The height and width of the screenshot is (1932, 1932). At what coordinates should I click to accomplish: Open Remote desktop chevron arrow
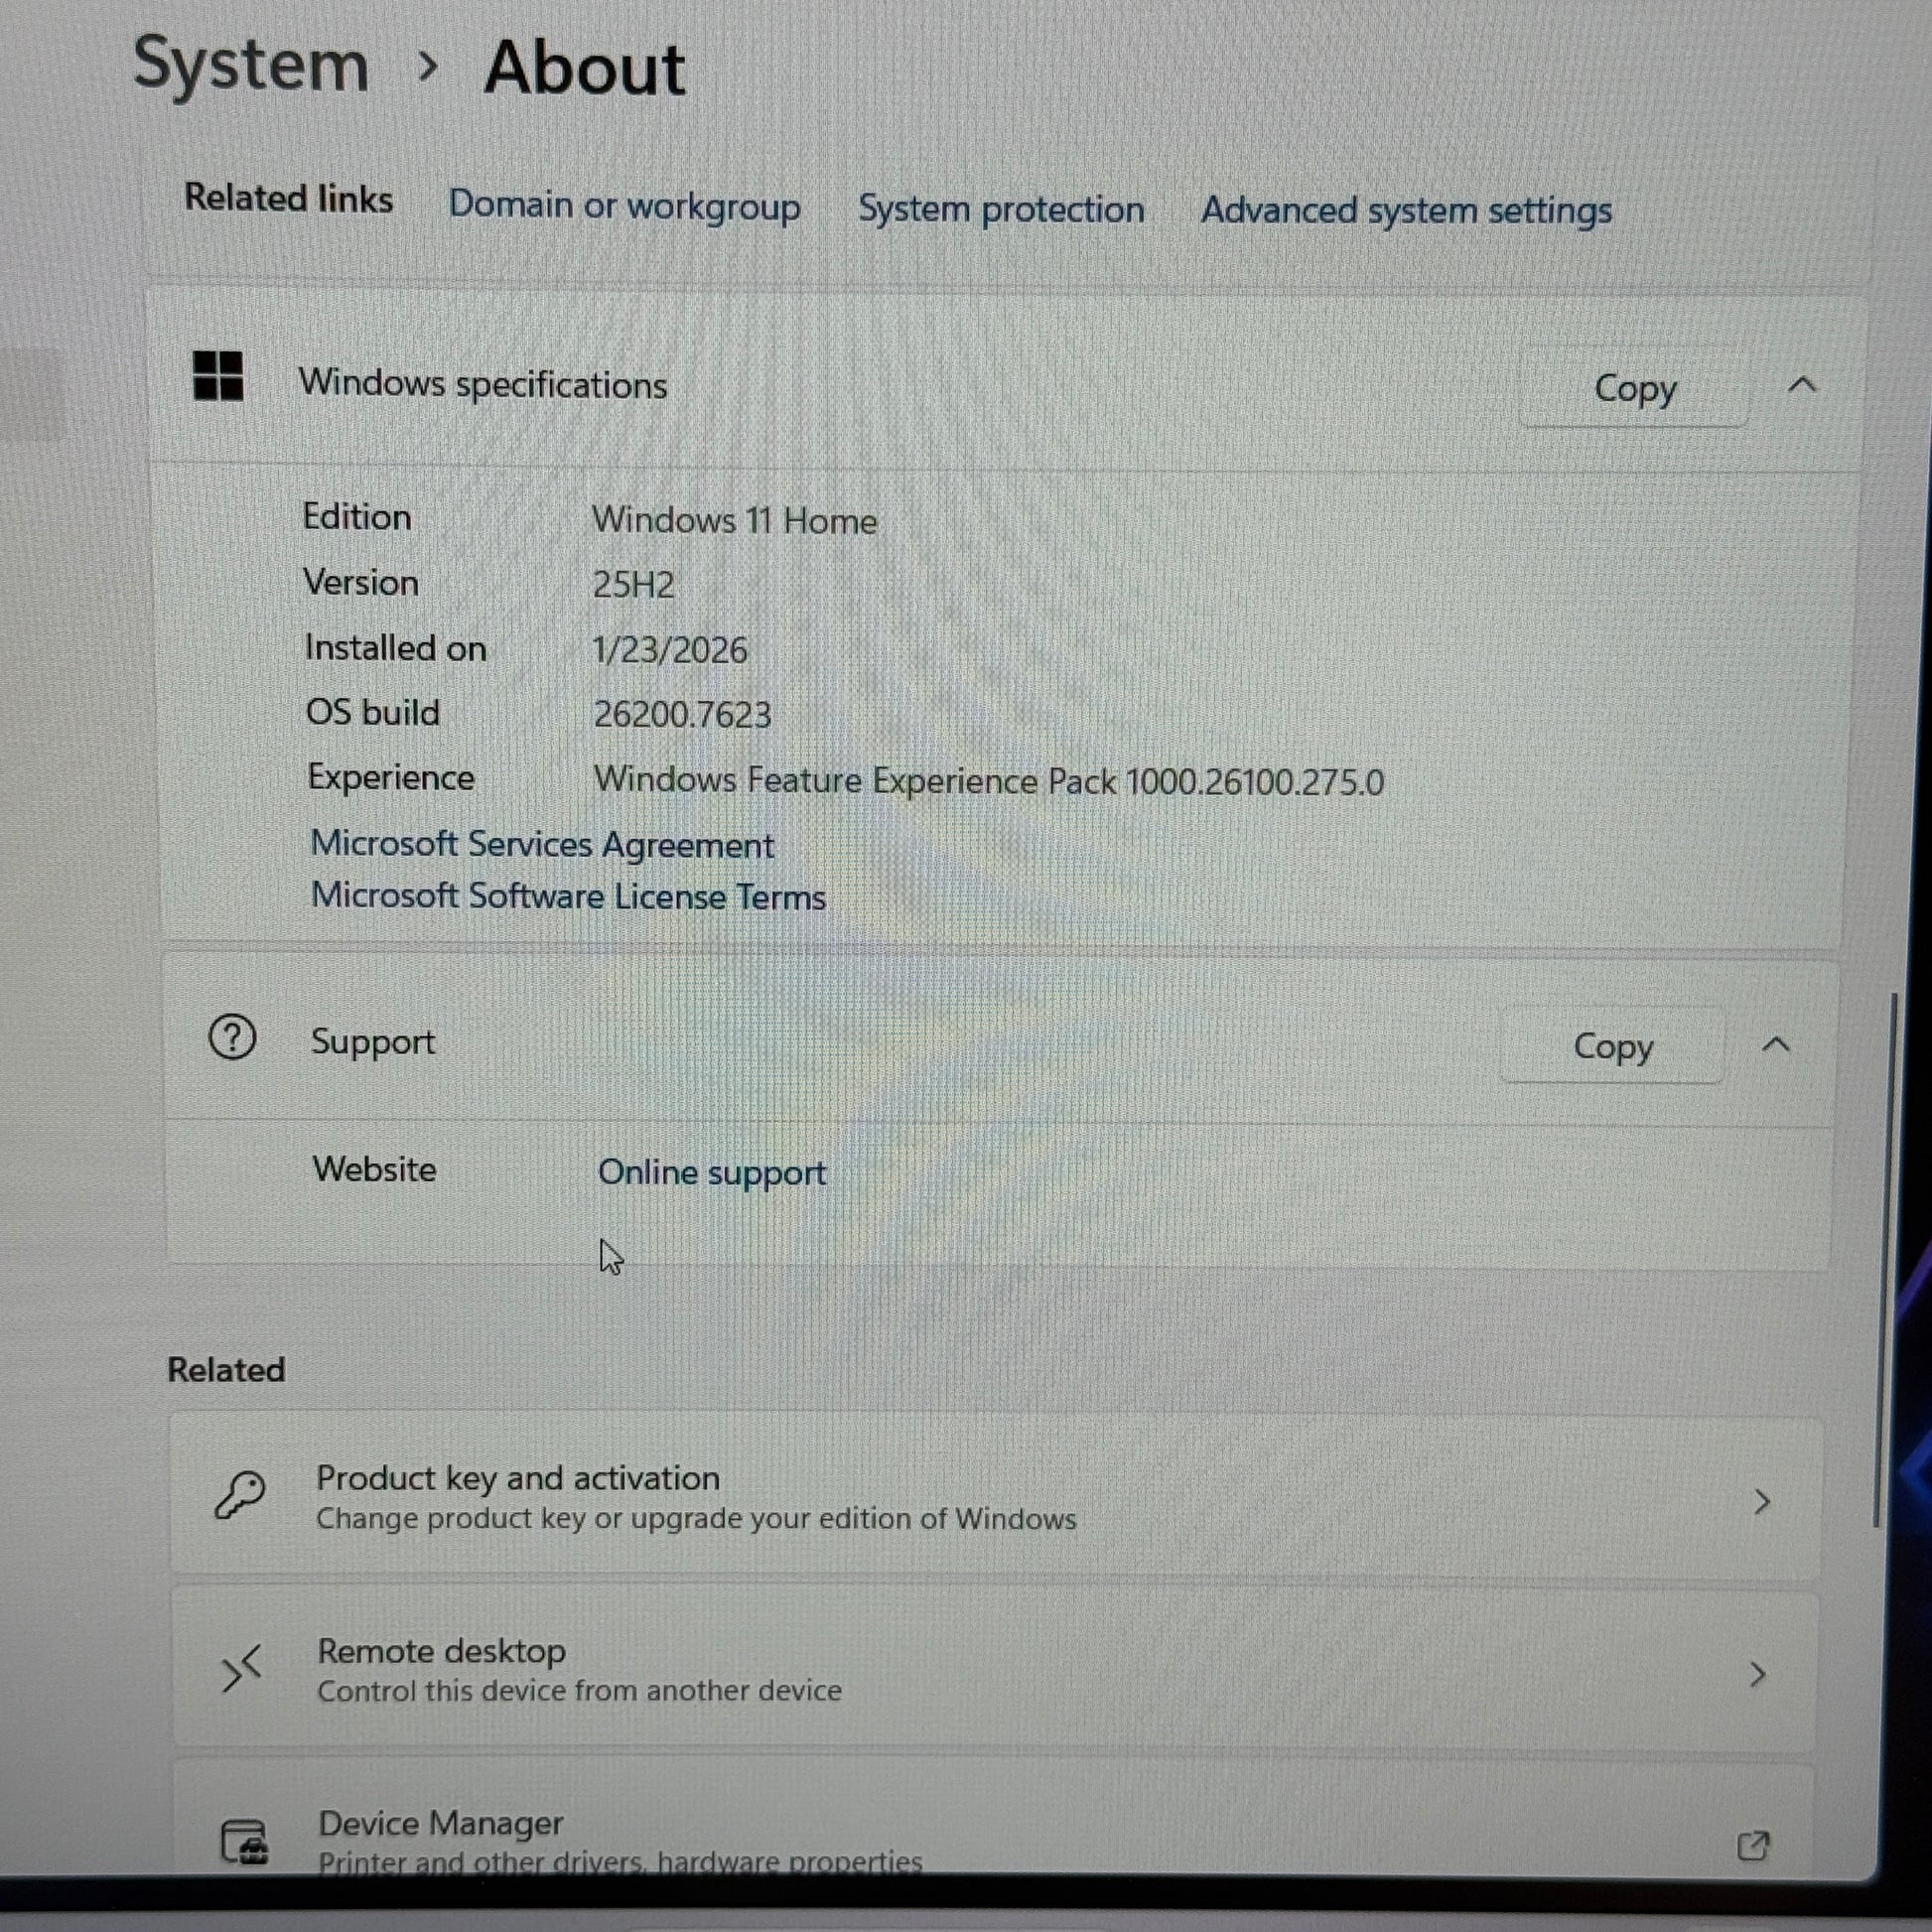(1758, 1674)
